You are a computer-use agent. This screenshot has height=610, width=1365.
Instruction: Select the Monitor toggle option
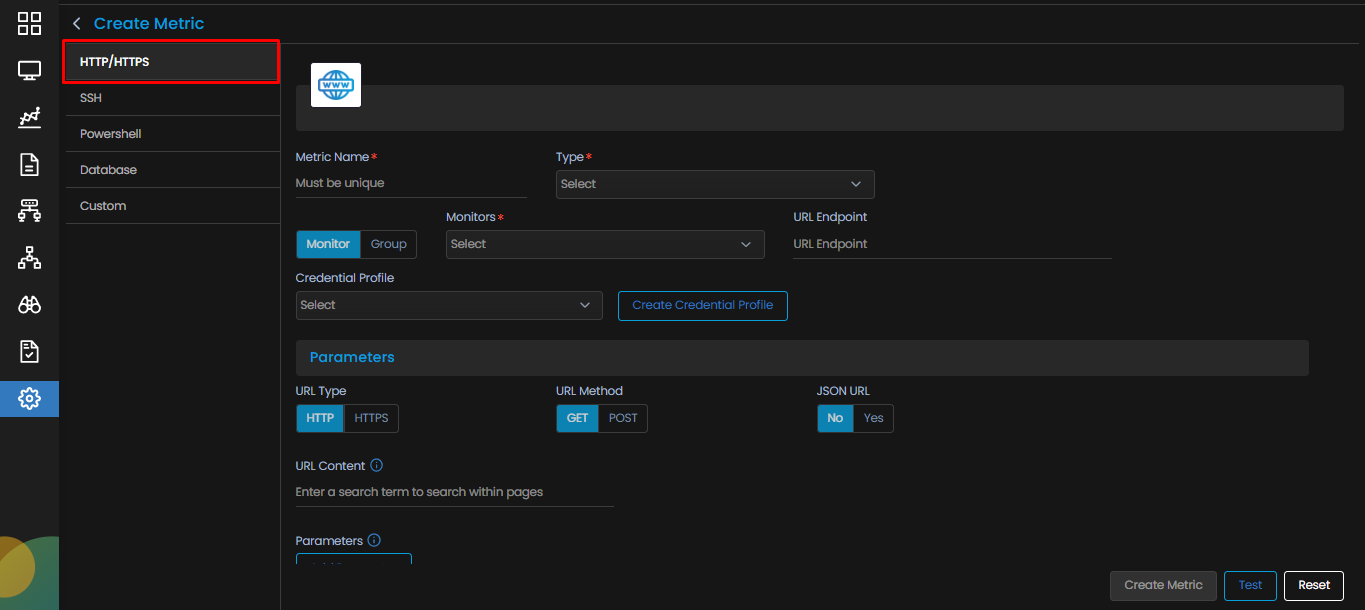[328, 244]
